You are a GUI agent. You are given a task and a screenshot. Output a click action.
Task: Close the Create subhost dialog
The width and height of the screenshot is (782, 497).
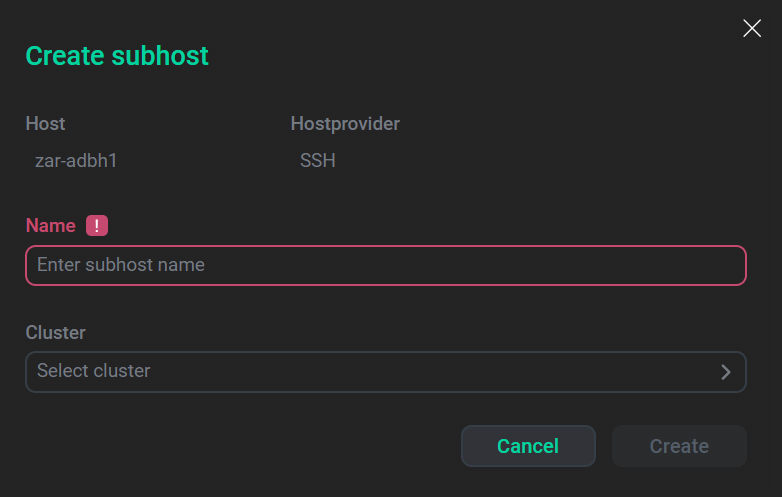[752, 28]
